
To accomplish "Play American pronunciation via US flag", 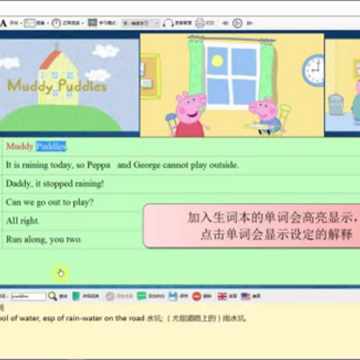I will [x=246, y=296].
